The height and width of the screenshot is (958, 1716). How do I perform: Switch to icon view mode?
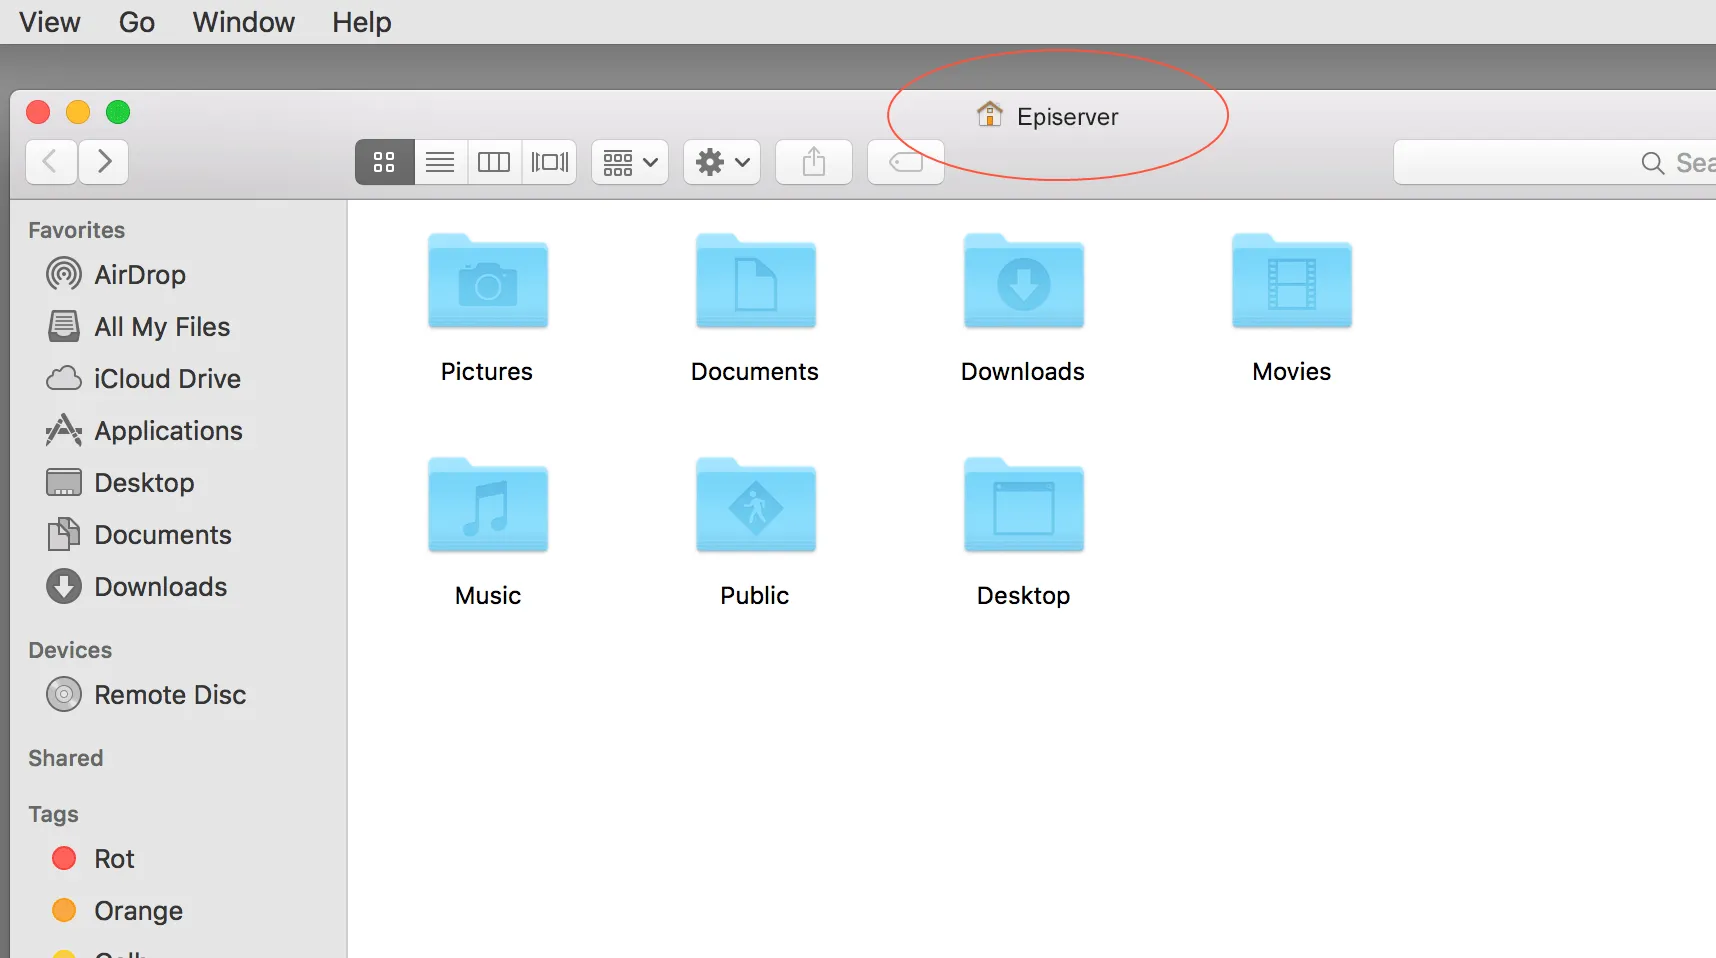click(x=384, y=162)
